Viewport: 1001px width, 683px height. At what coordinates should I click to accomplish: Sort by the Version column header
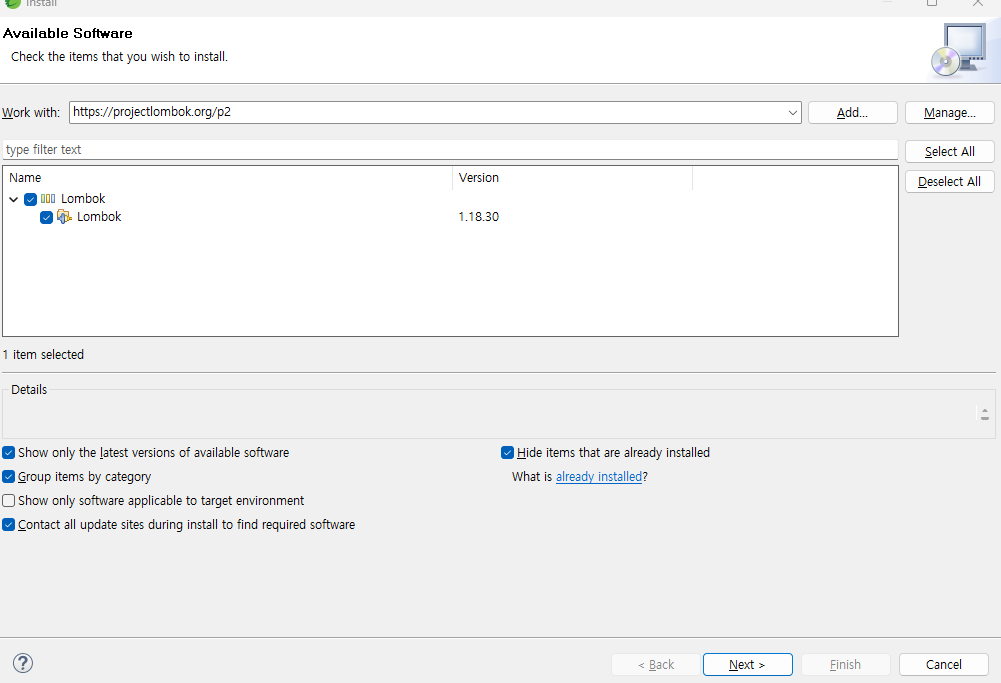572,177
